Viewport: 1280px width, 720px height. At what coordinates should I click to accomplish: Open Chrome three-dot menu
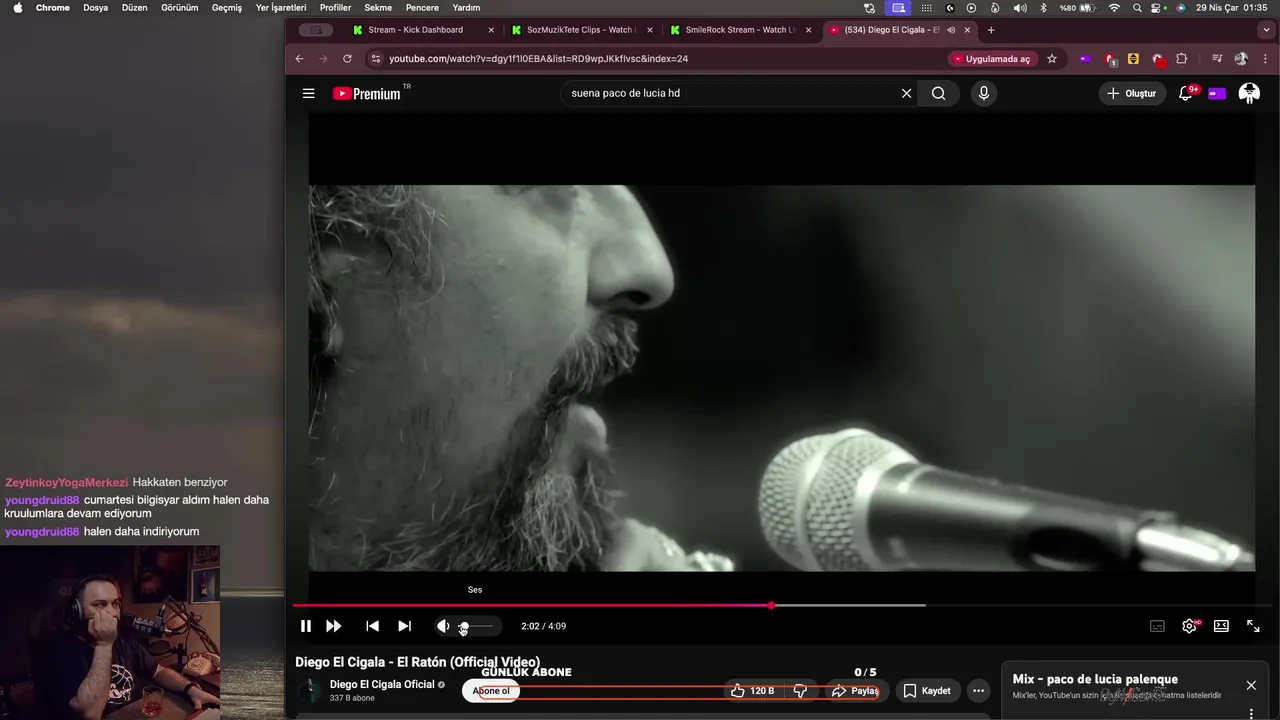tap(1265, 59)
